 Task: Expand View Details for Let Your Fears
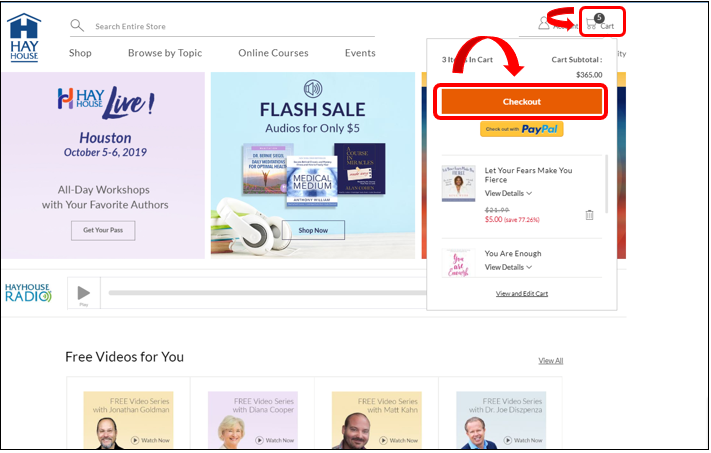pos(508,193)
